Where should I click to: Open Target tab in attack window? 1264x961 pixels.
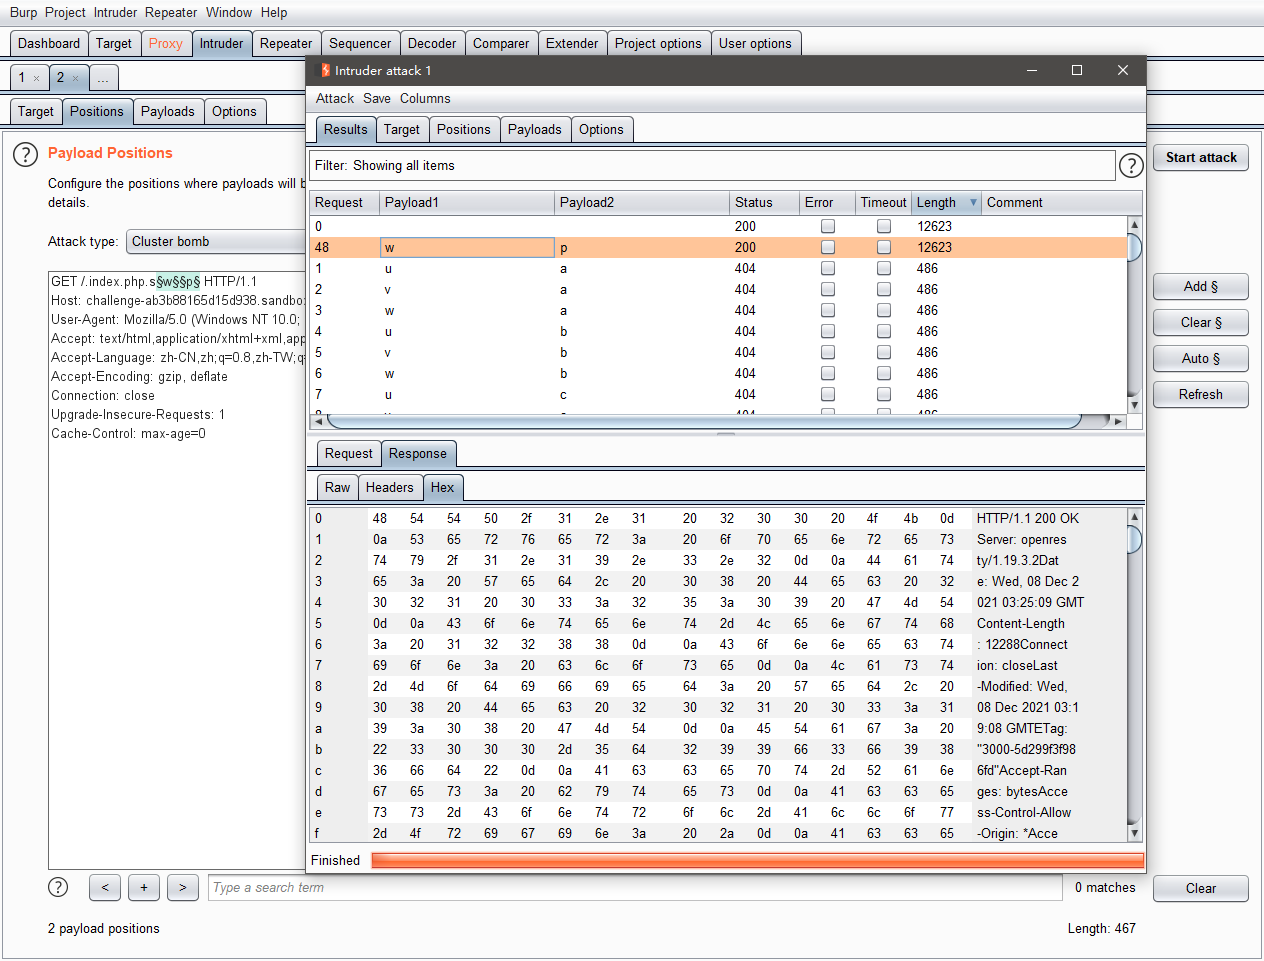[x=402, y=129]
